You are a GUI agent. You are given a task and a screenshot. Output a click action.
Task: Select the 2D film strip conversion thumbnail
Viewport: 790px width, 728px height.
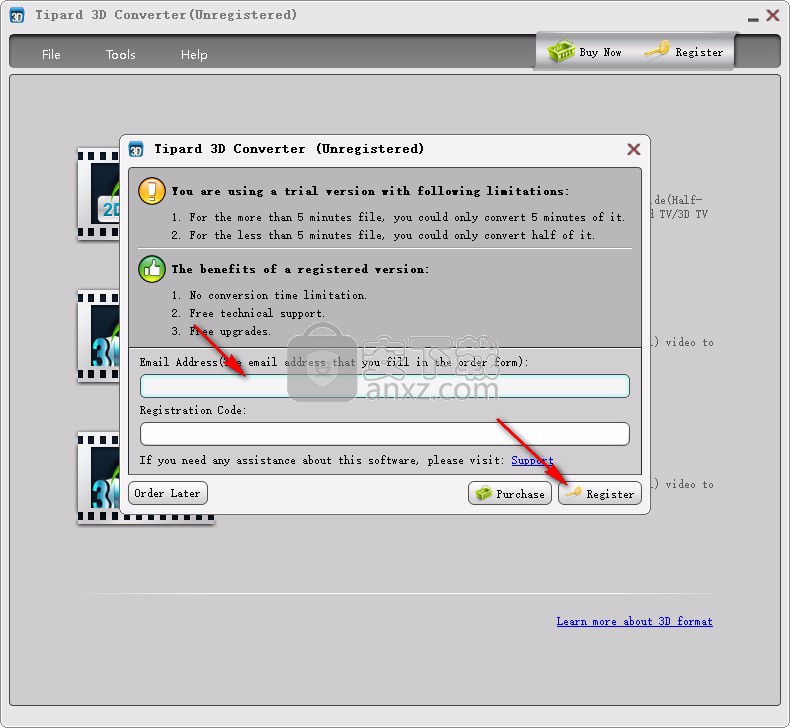pyautogui.click(x=98, y=194)
